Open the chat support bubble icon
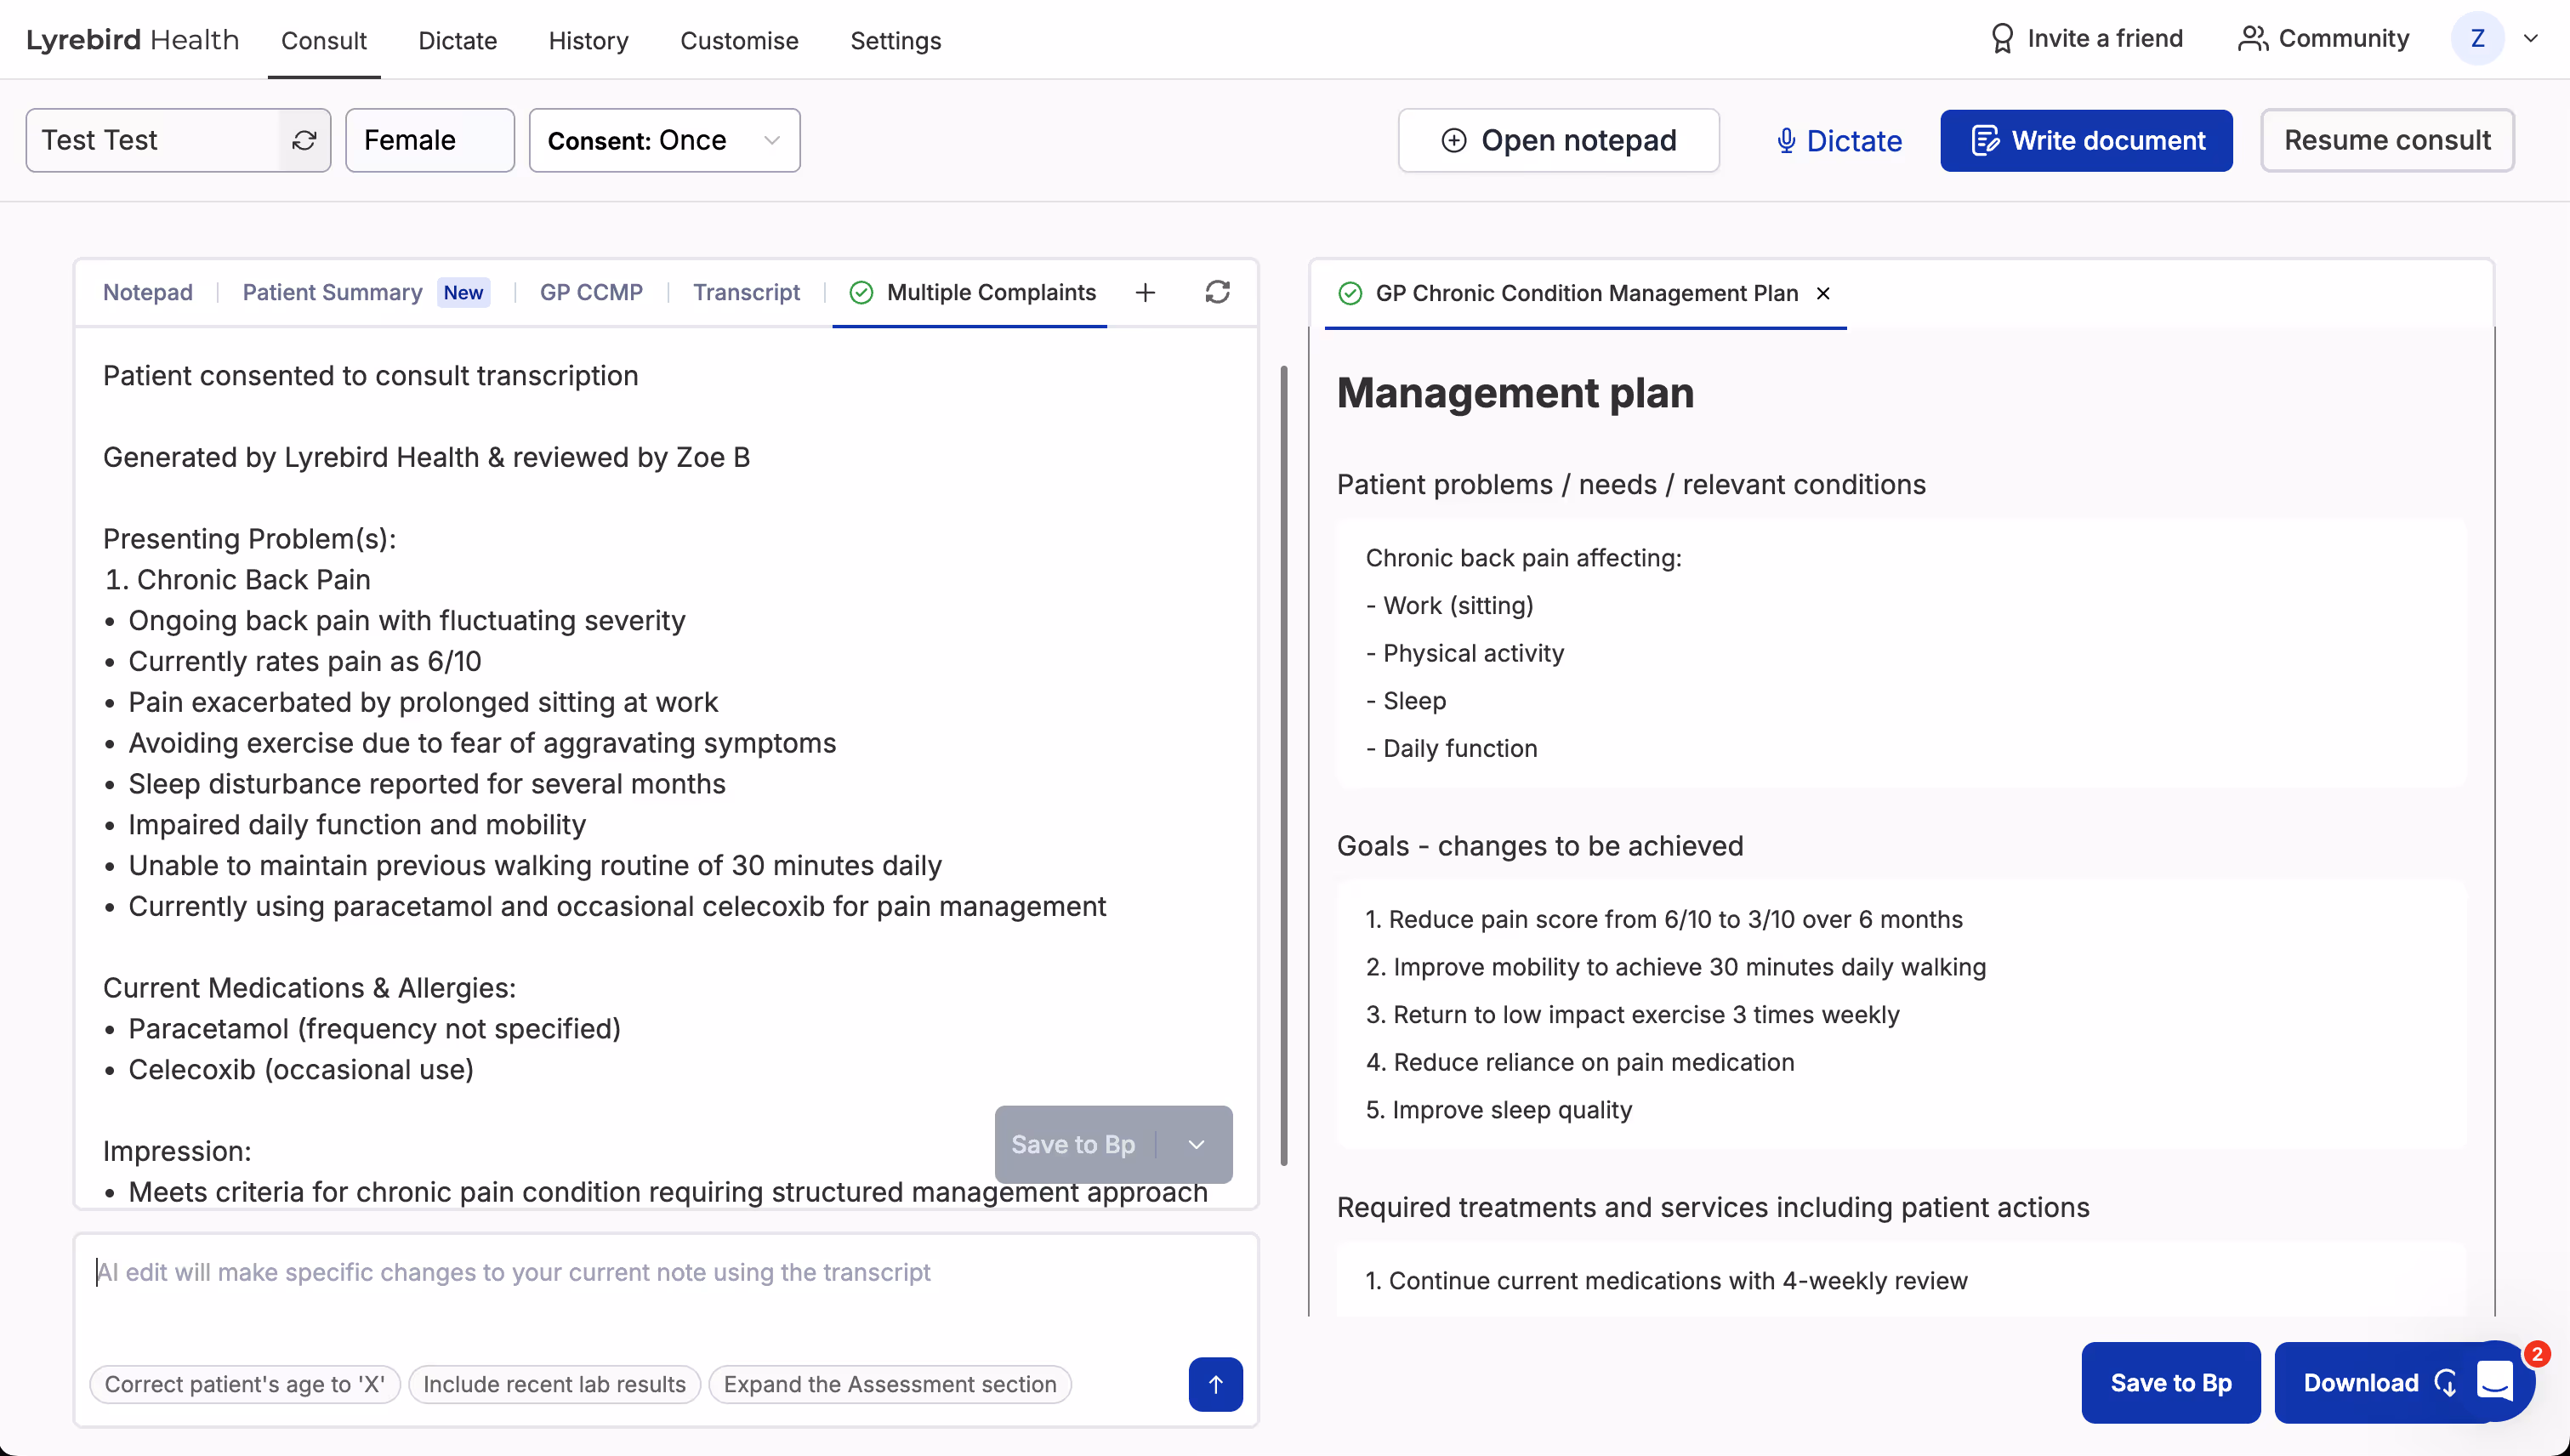 2495,1382
